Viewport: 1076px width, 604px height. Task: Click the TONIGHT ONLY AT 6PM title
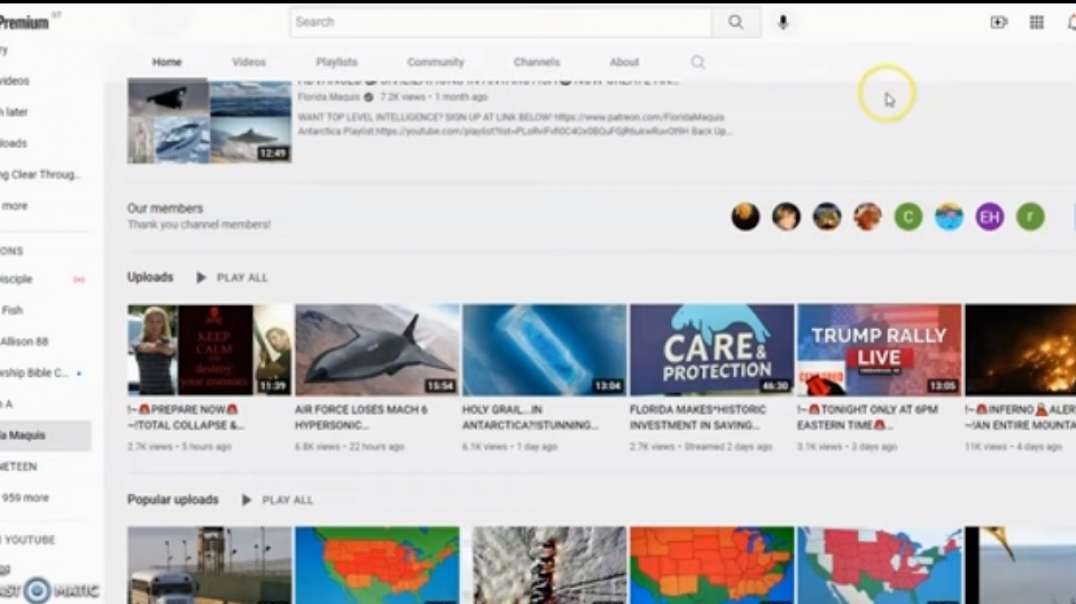[x=867, y=417]
